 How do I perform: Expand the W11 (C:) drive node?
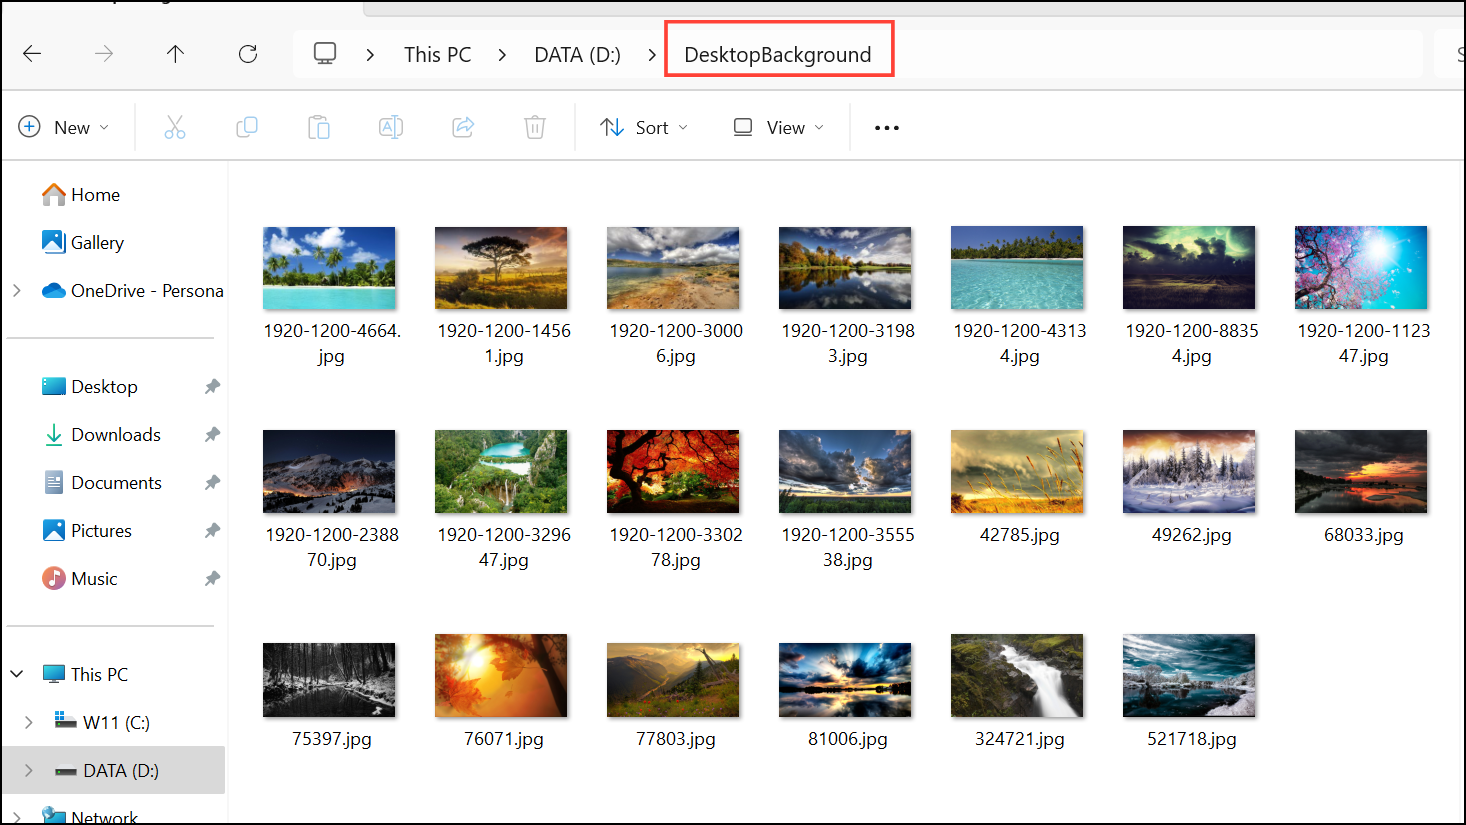(x=29, y=722)
